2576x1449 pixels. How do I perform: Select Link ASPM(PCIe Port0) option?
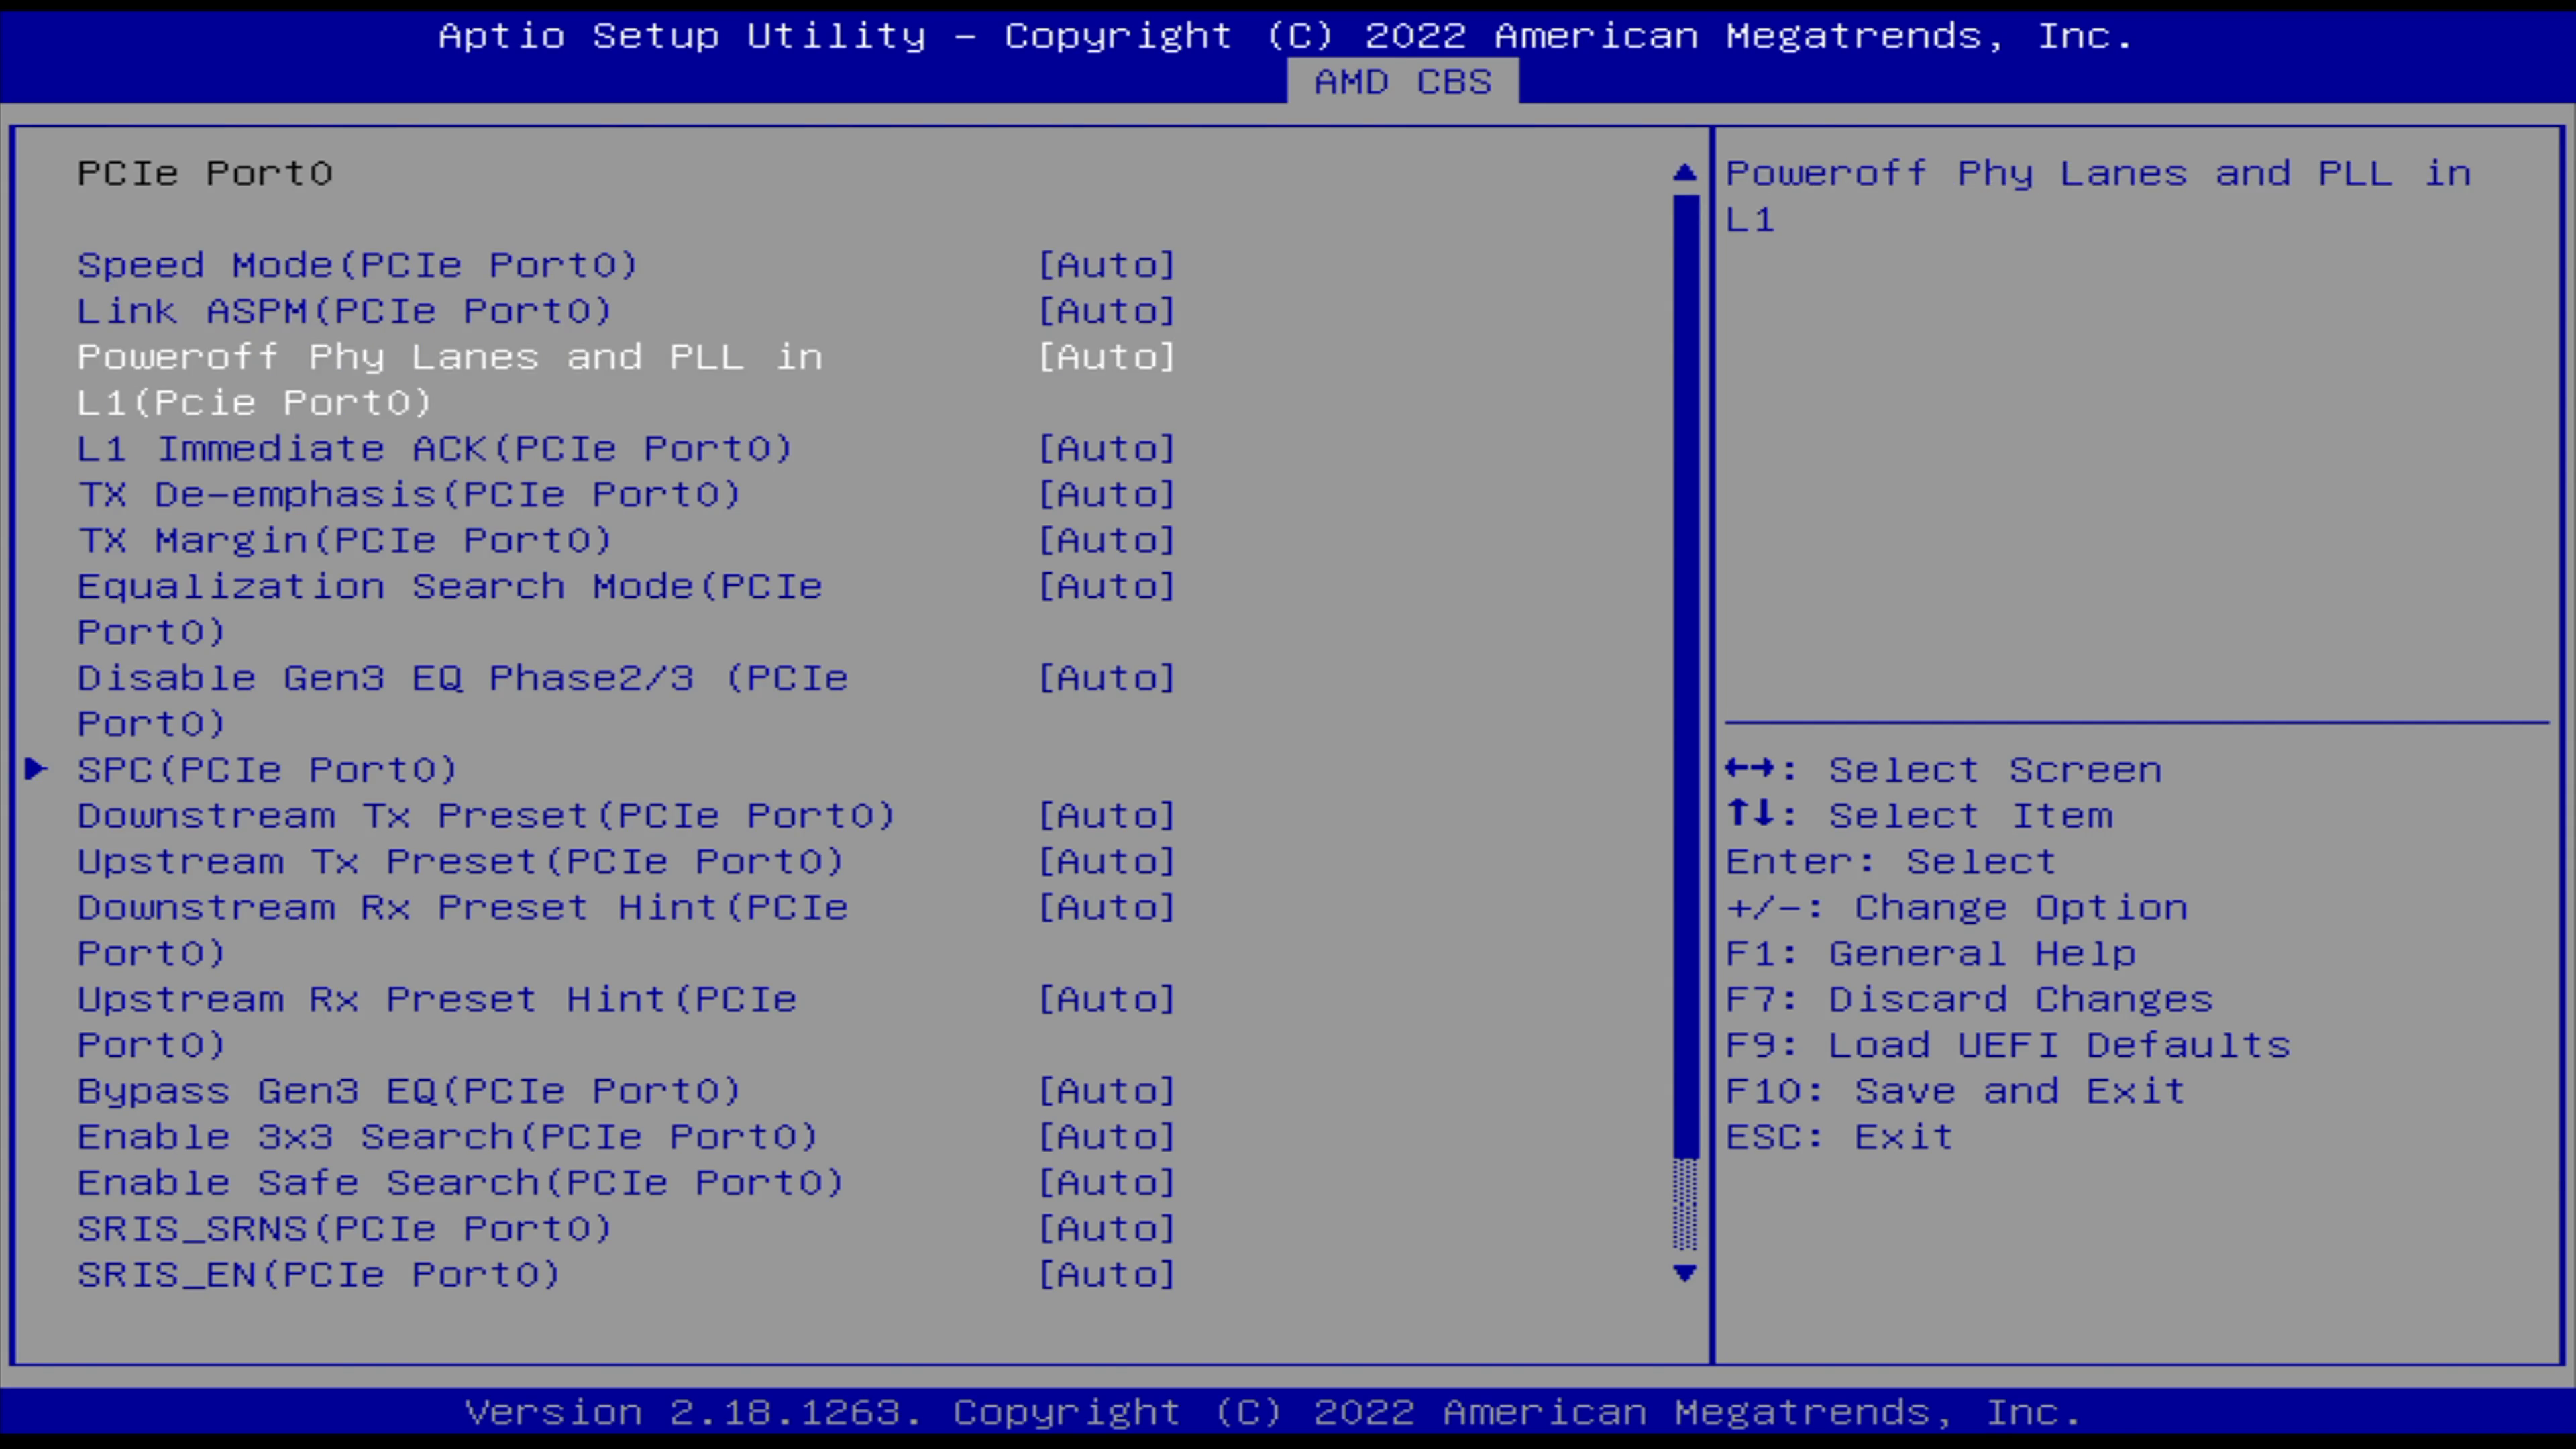344,311
